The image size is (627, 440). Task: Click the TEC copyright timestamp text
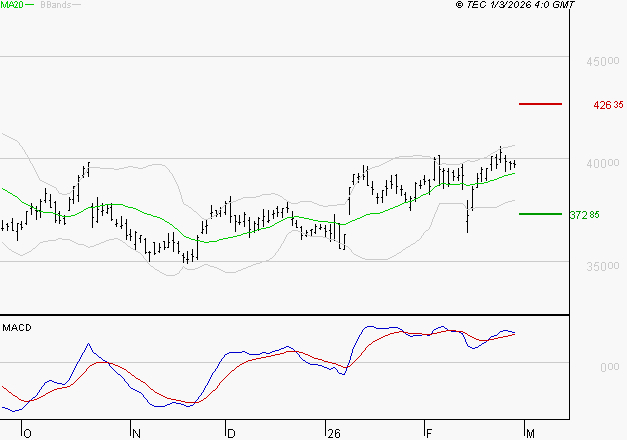[x=515, y=5]
